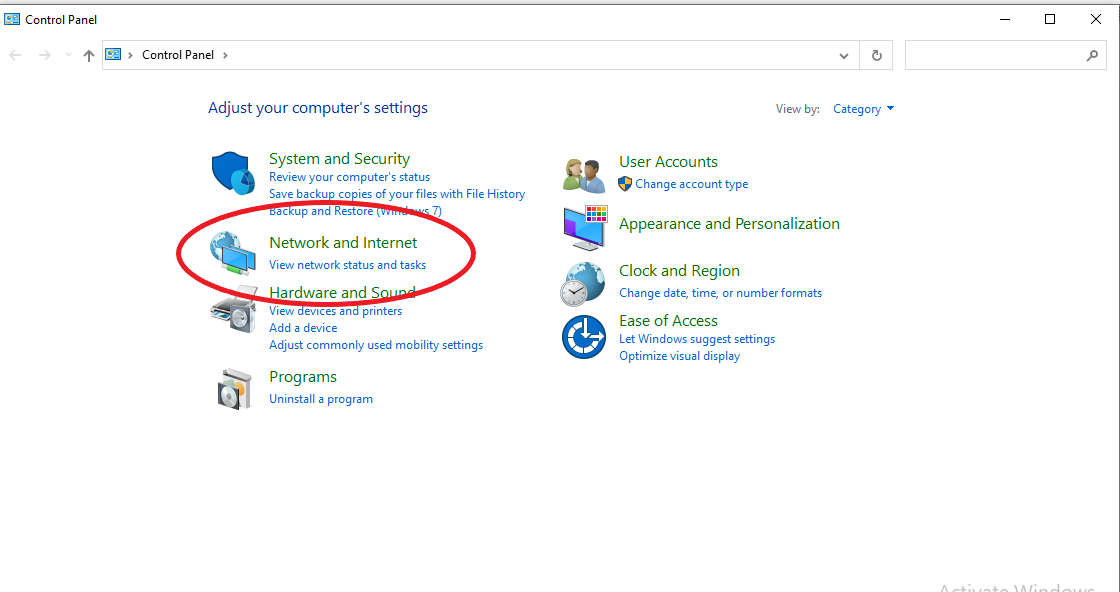Click the Appearance and Personalization monitor icon
The height and width of the screenshot is (592, 1120).
[585, 227]
